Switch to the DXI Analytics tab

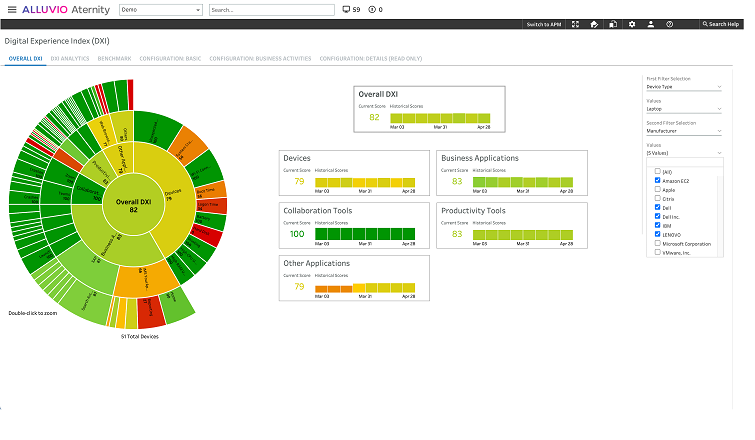point(70,59)
